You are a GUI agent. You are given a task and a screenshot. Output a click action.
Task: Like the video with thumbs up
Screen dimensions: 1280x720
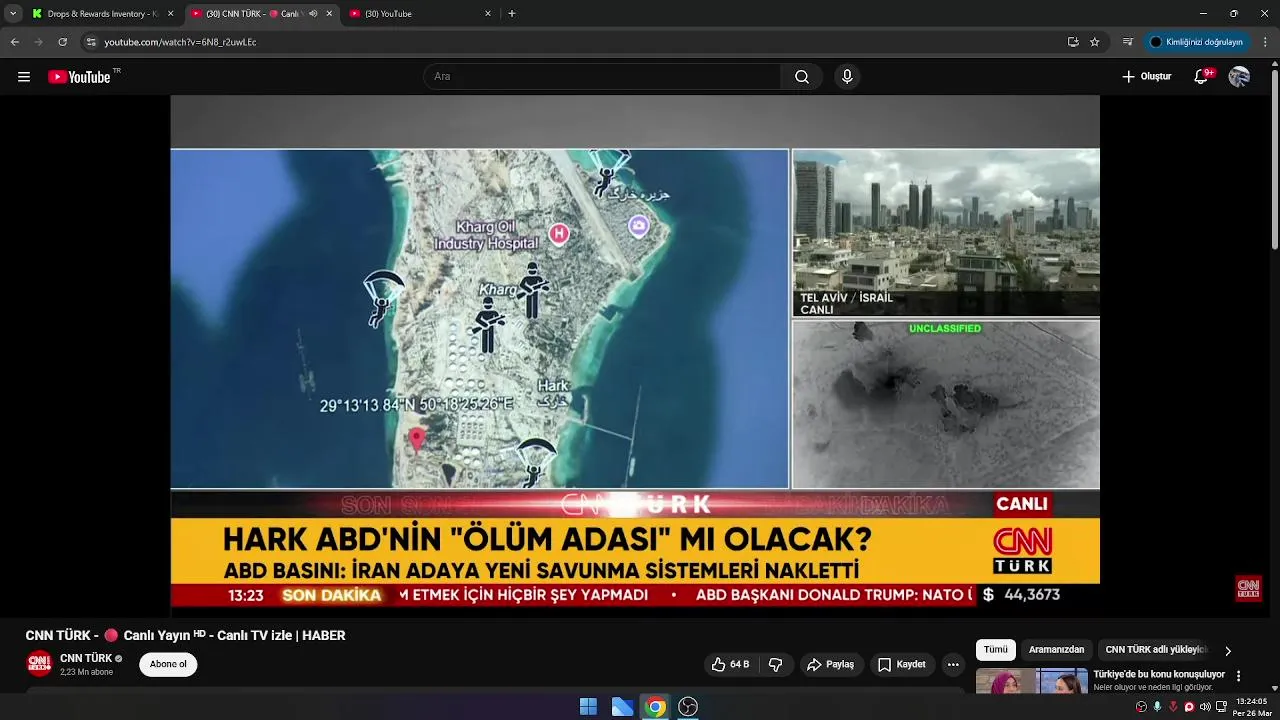coord(730,665)
